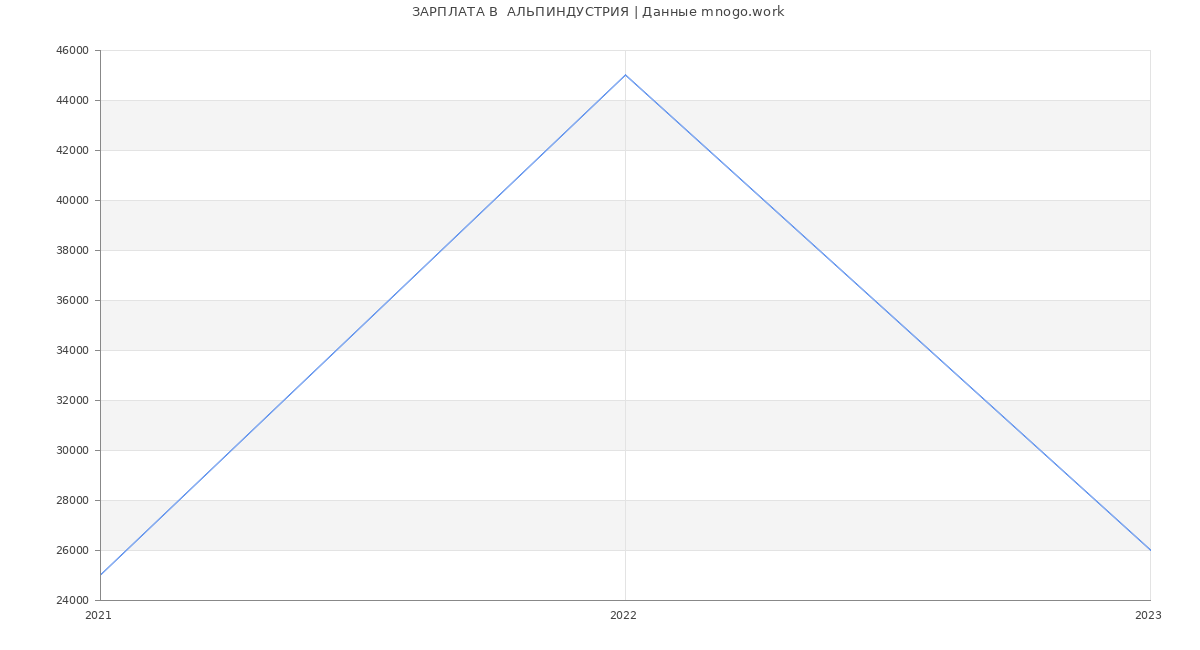Click the 28000 y-axis label
This screenshot has width=1200, height=650.
coord(72,501)
